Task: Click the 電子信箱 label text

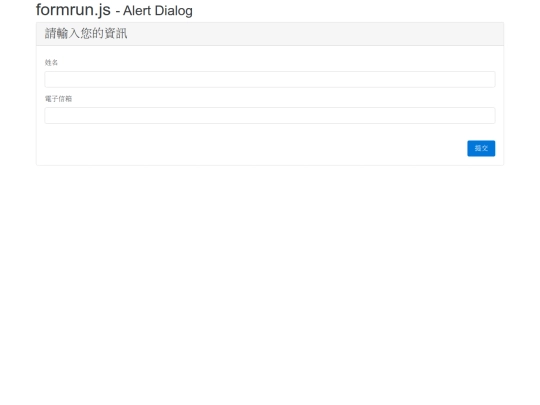Action: (58, 99)
